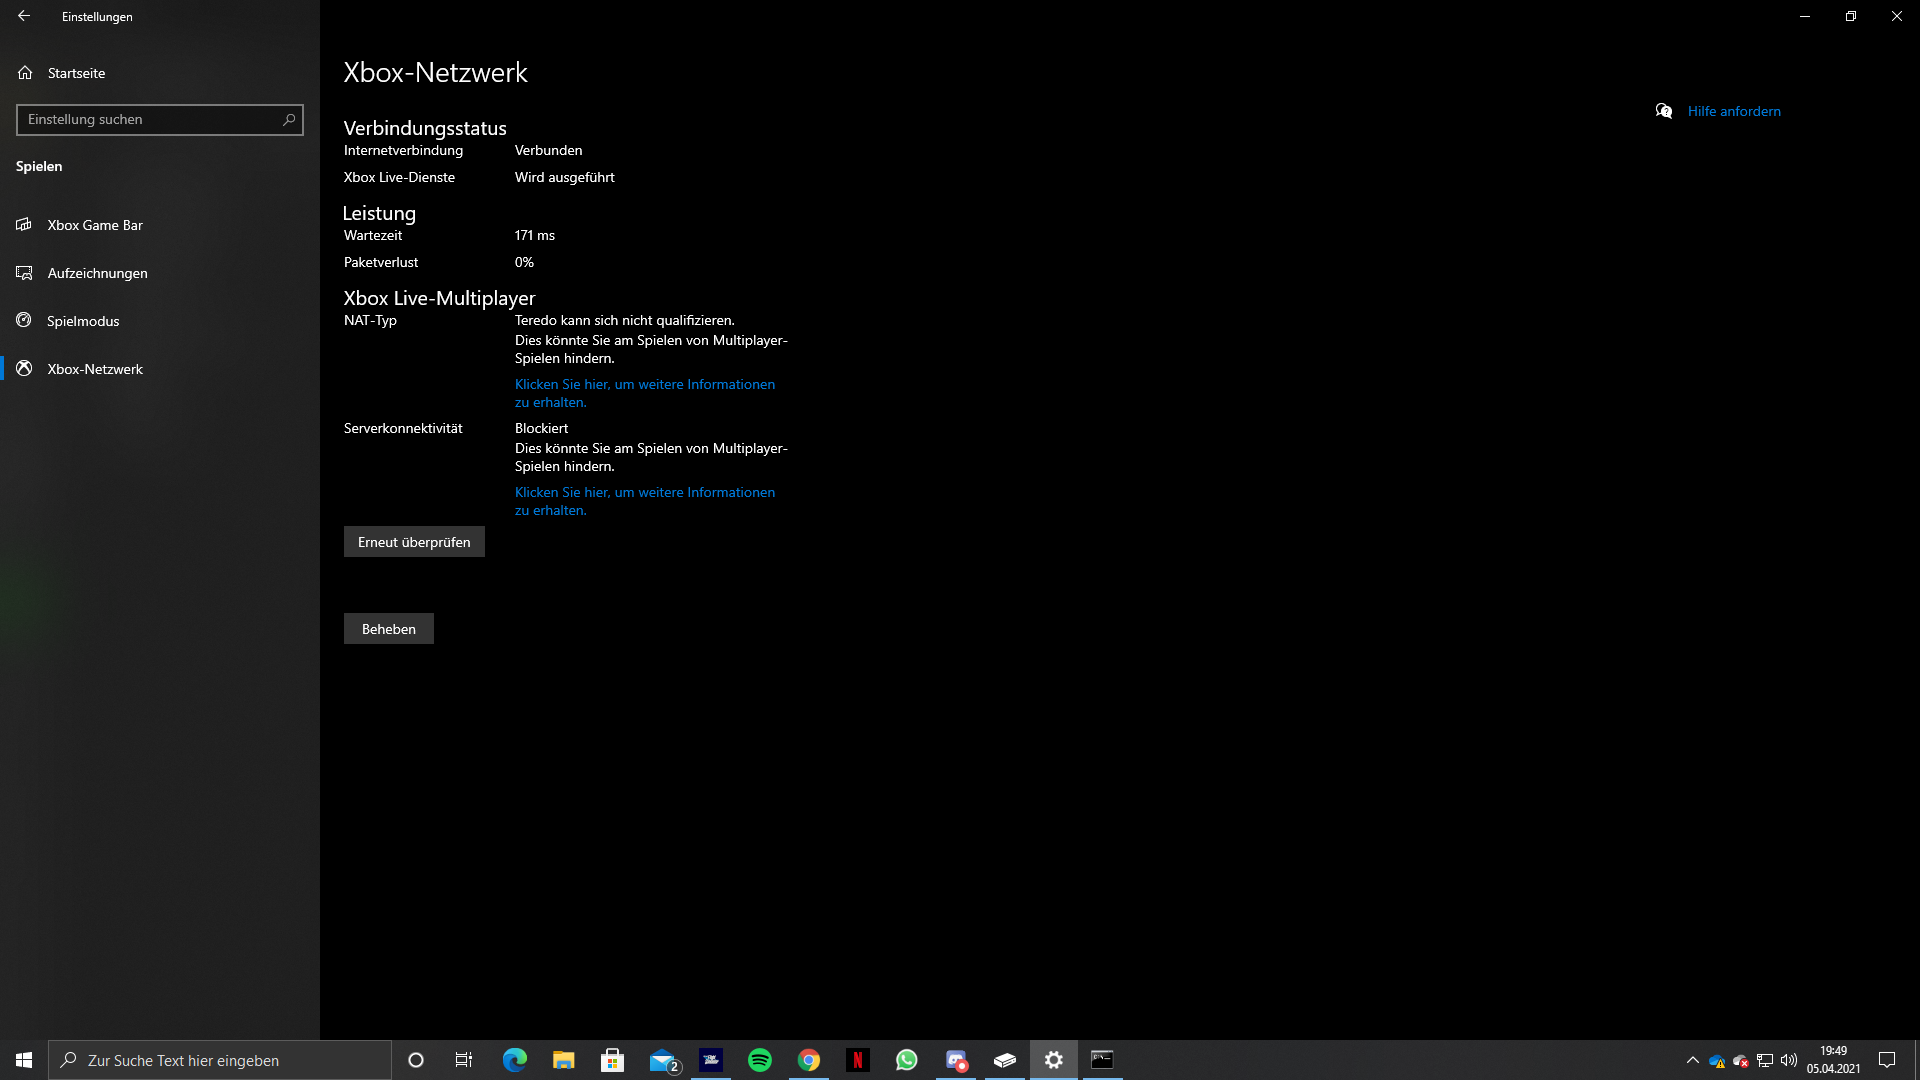The image size is (1920, 1080).
Task: Open the Aufzeichnungen settings page
Action: pyautogui.click(x=160, y=273)
